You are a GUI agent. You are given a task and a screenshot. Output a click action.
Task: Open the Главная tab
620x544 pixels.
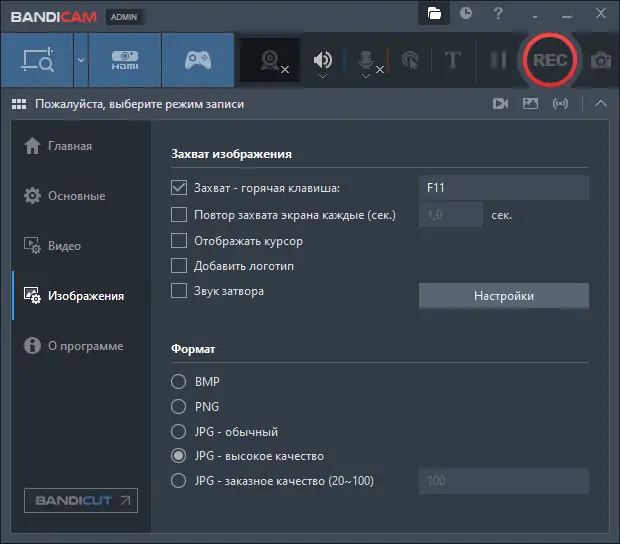point(81,146)
